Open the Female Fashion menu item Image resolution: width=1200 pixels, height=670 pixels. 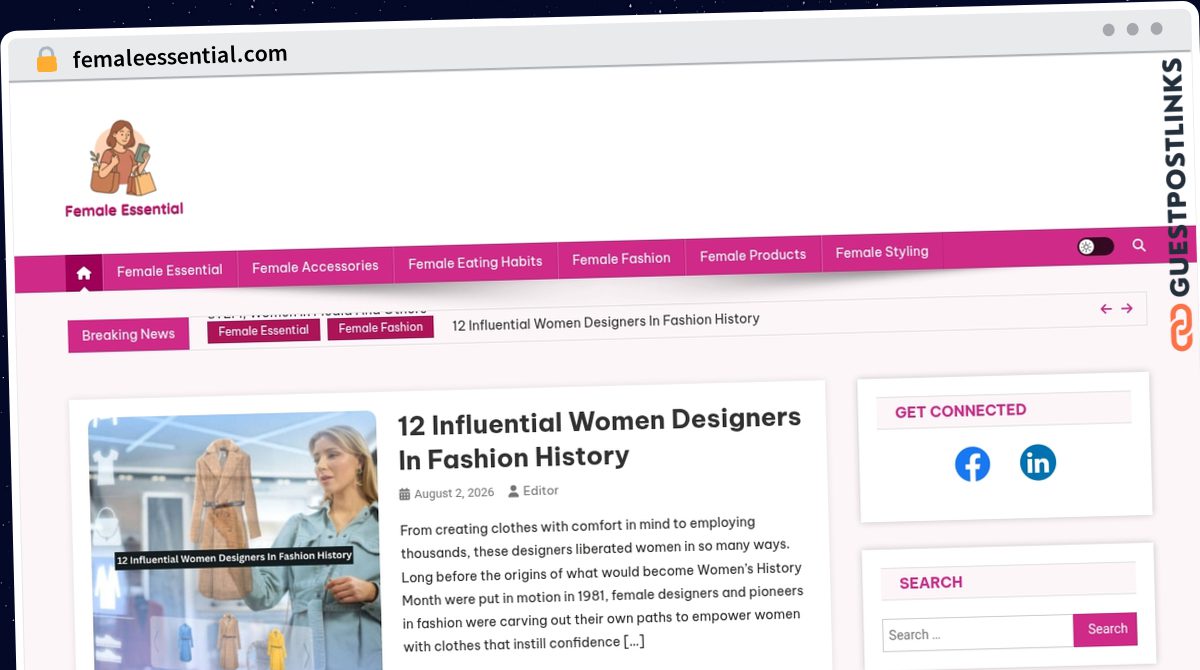pos(621,258)
